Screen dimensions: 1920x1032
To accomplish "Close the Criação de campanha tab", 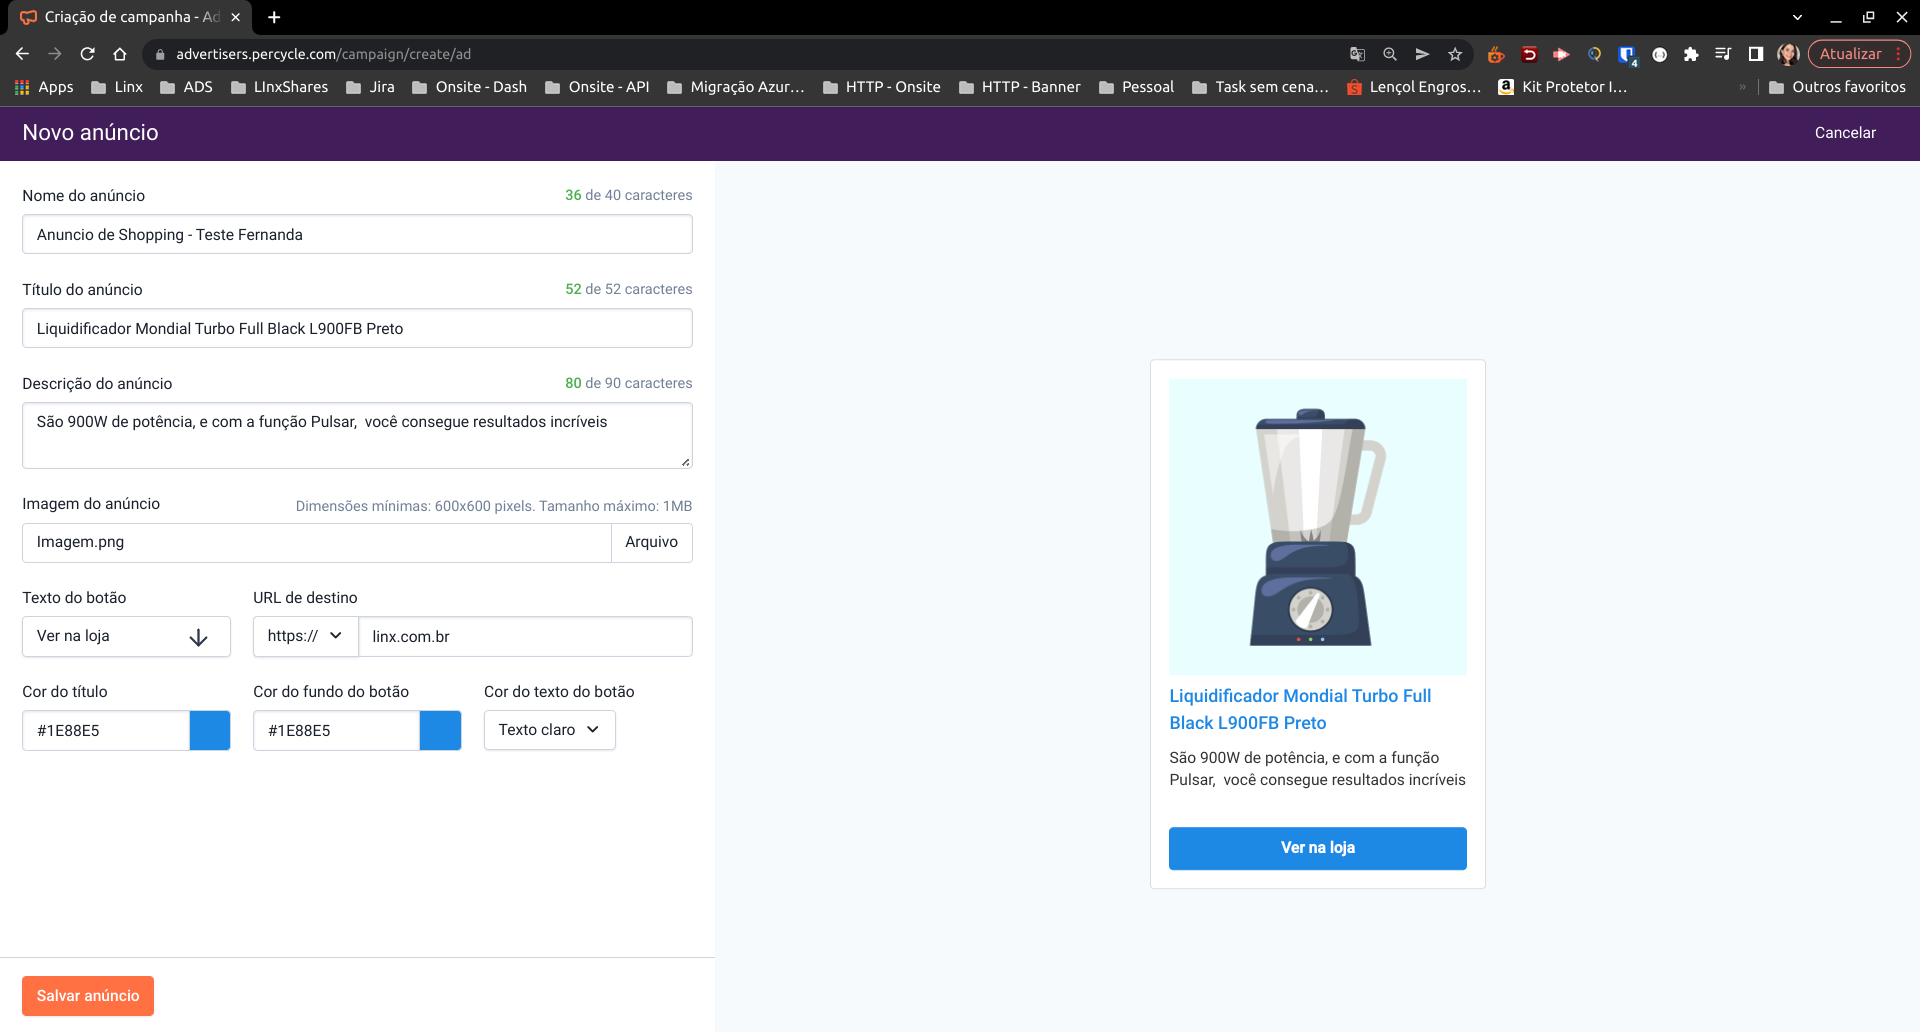I will pyautogui.click(x=236, y=17).
